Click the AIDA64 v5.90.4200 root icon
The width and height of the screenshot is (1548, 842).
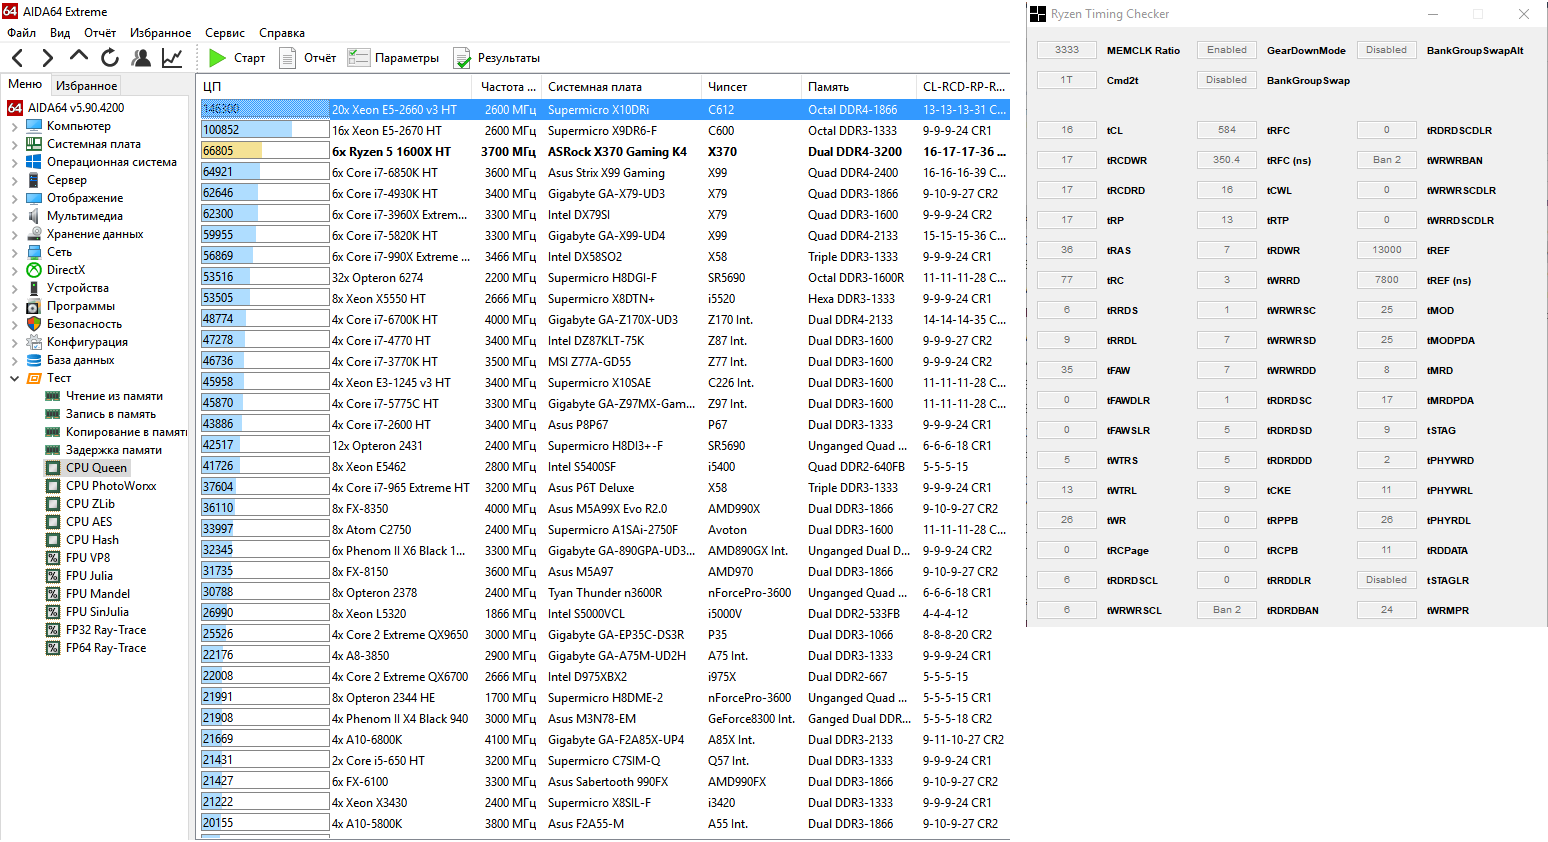pyautogui.click(x=15, y=108)
